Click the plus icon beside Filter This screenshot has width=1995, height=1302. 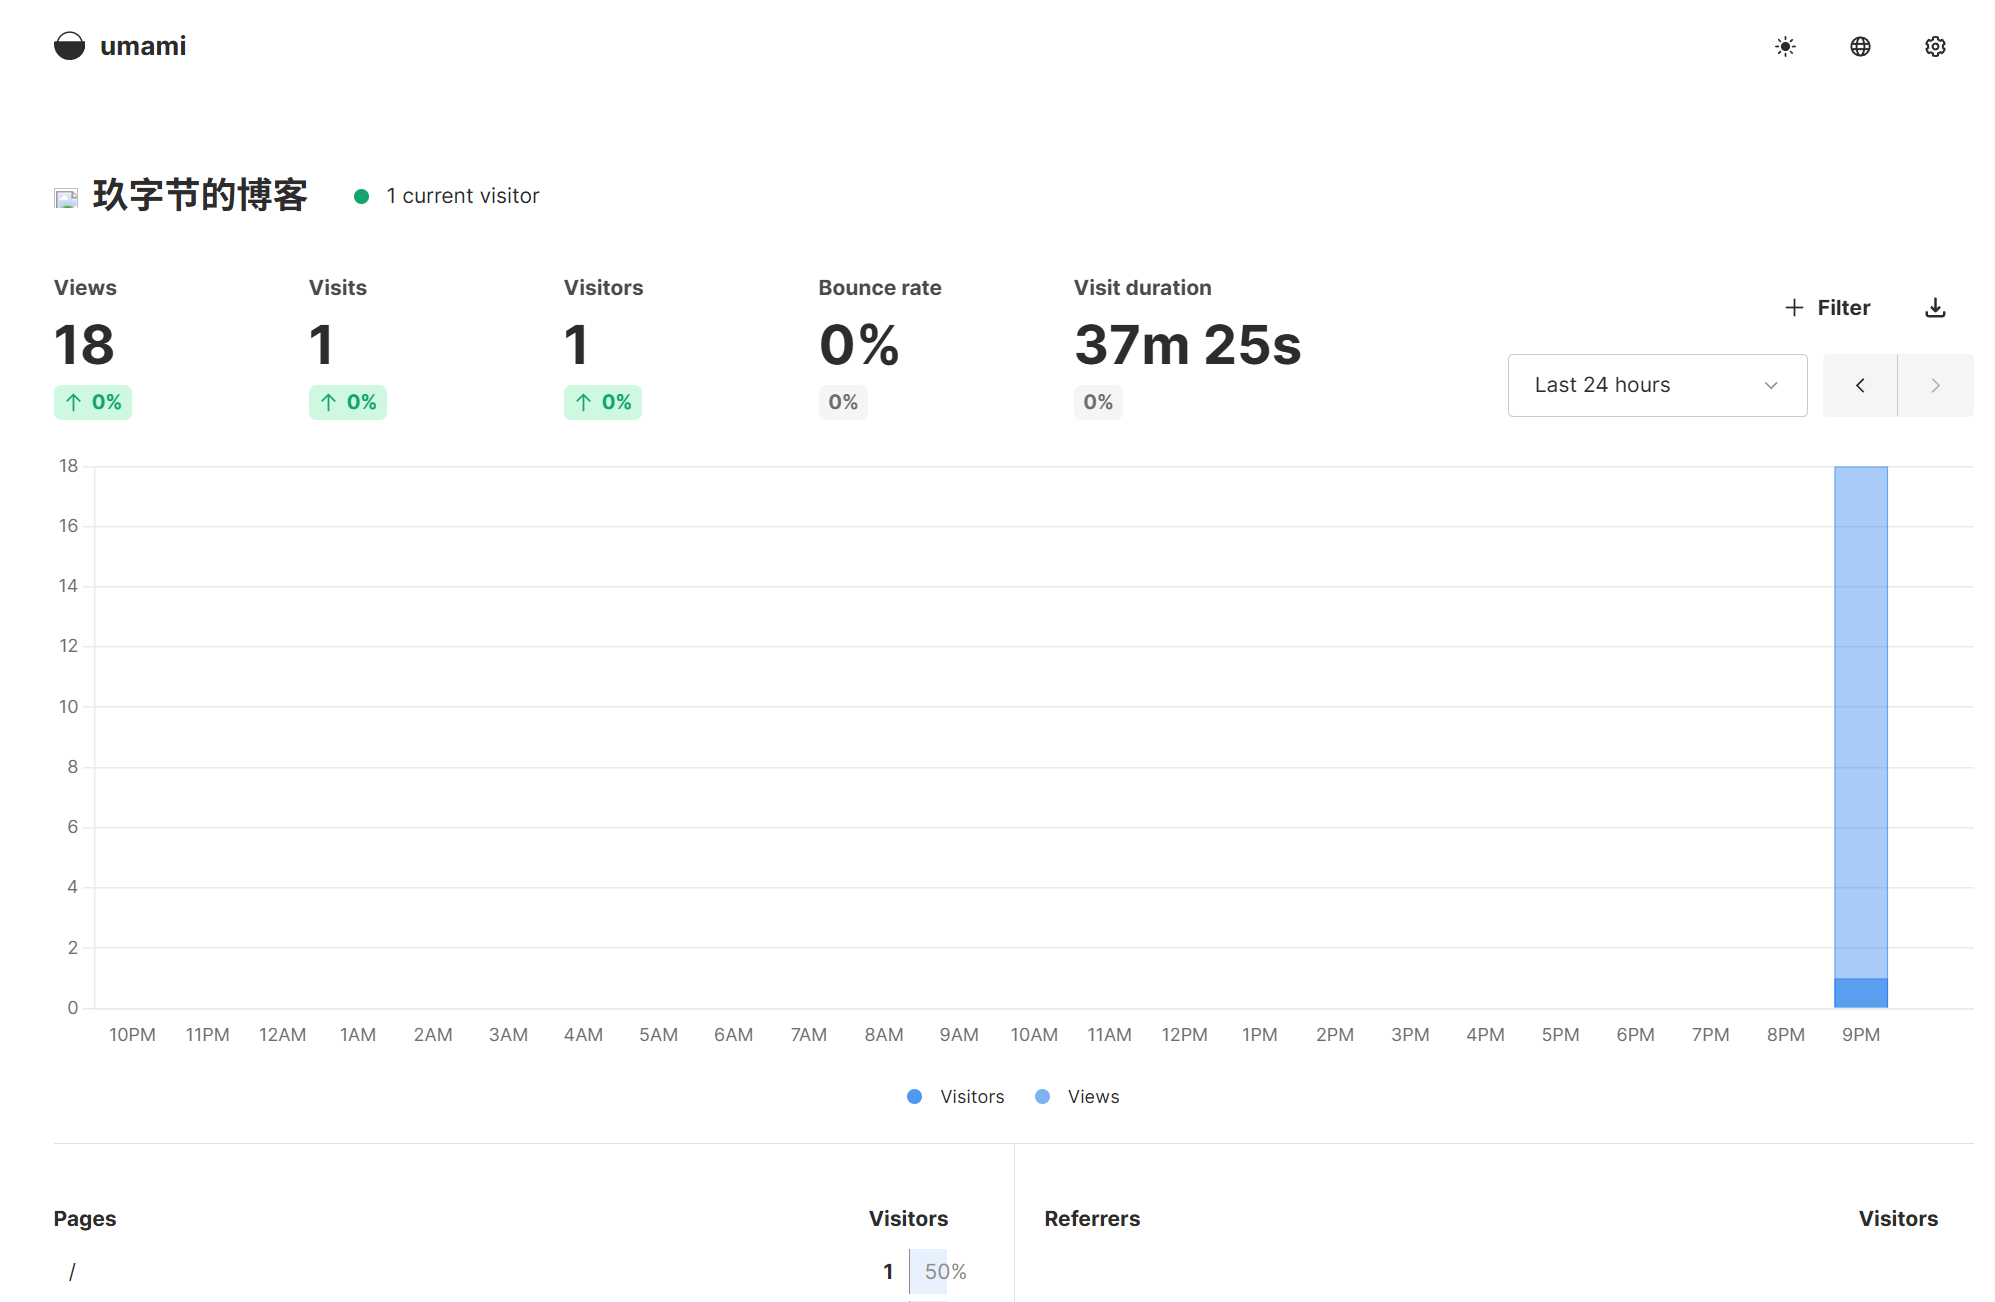pyautogui.click(x=1794, y=308)
